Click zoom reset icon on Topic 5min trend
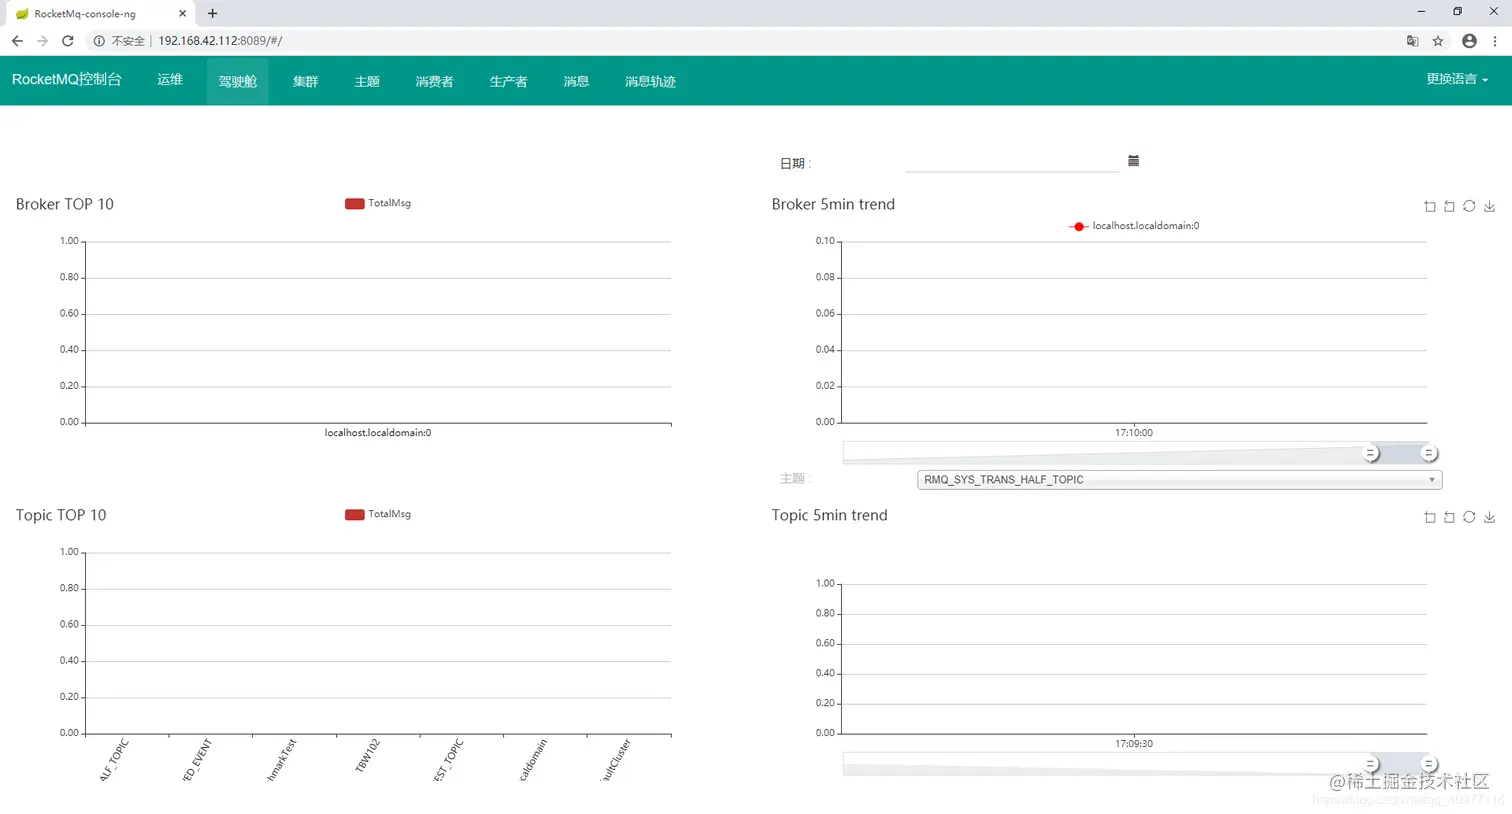 1449,517
